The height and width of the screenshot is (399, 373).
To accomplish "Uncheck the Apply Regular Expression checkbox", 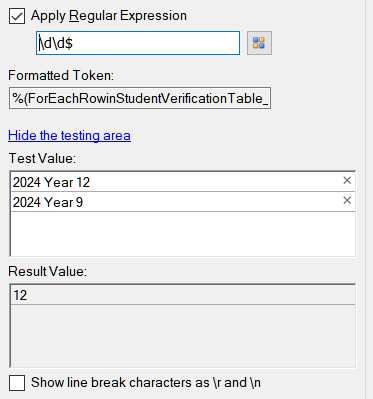I will point(17,16).
